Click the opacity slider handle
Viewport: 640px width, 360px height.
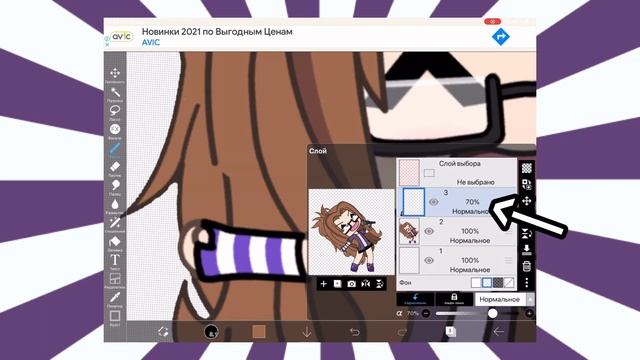coord(492,313)
